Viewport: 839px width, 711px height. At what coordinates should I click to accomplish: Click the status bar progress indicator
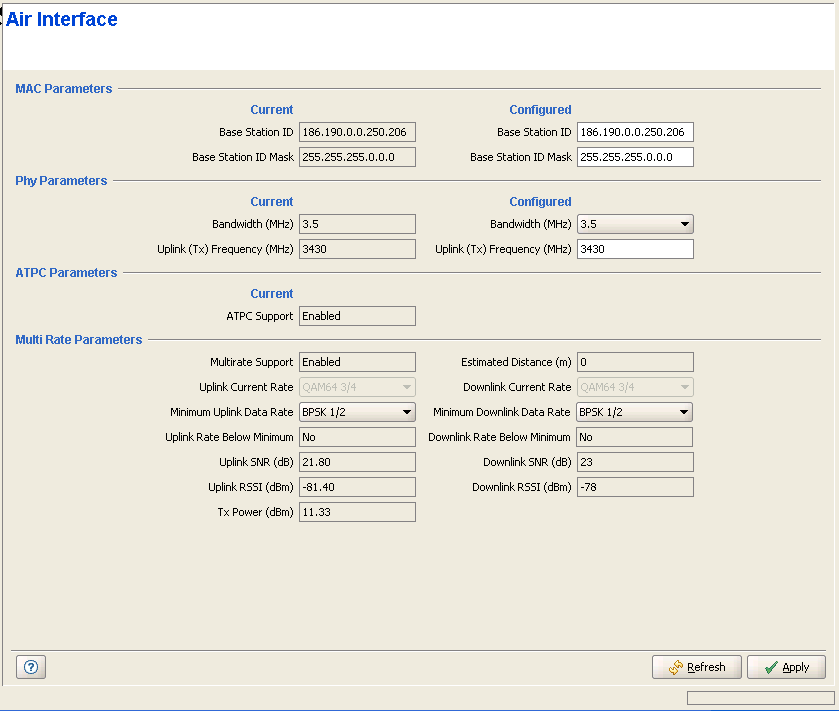coord(760,697)
